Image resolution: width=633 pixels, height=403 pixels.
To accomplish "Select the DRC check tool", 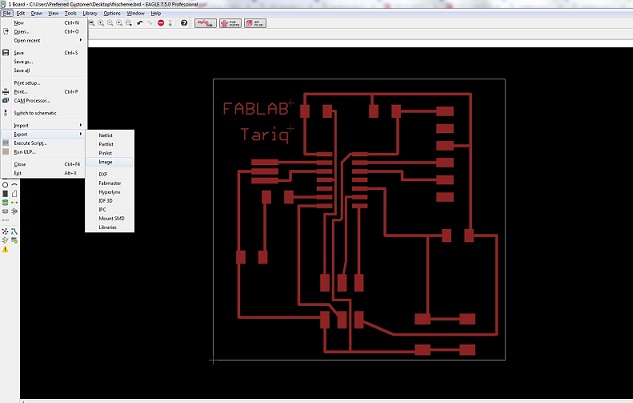I will 15,240.
